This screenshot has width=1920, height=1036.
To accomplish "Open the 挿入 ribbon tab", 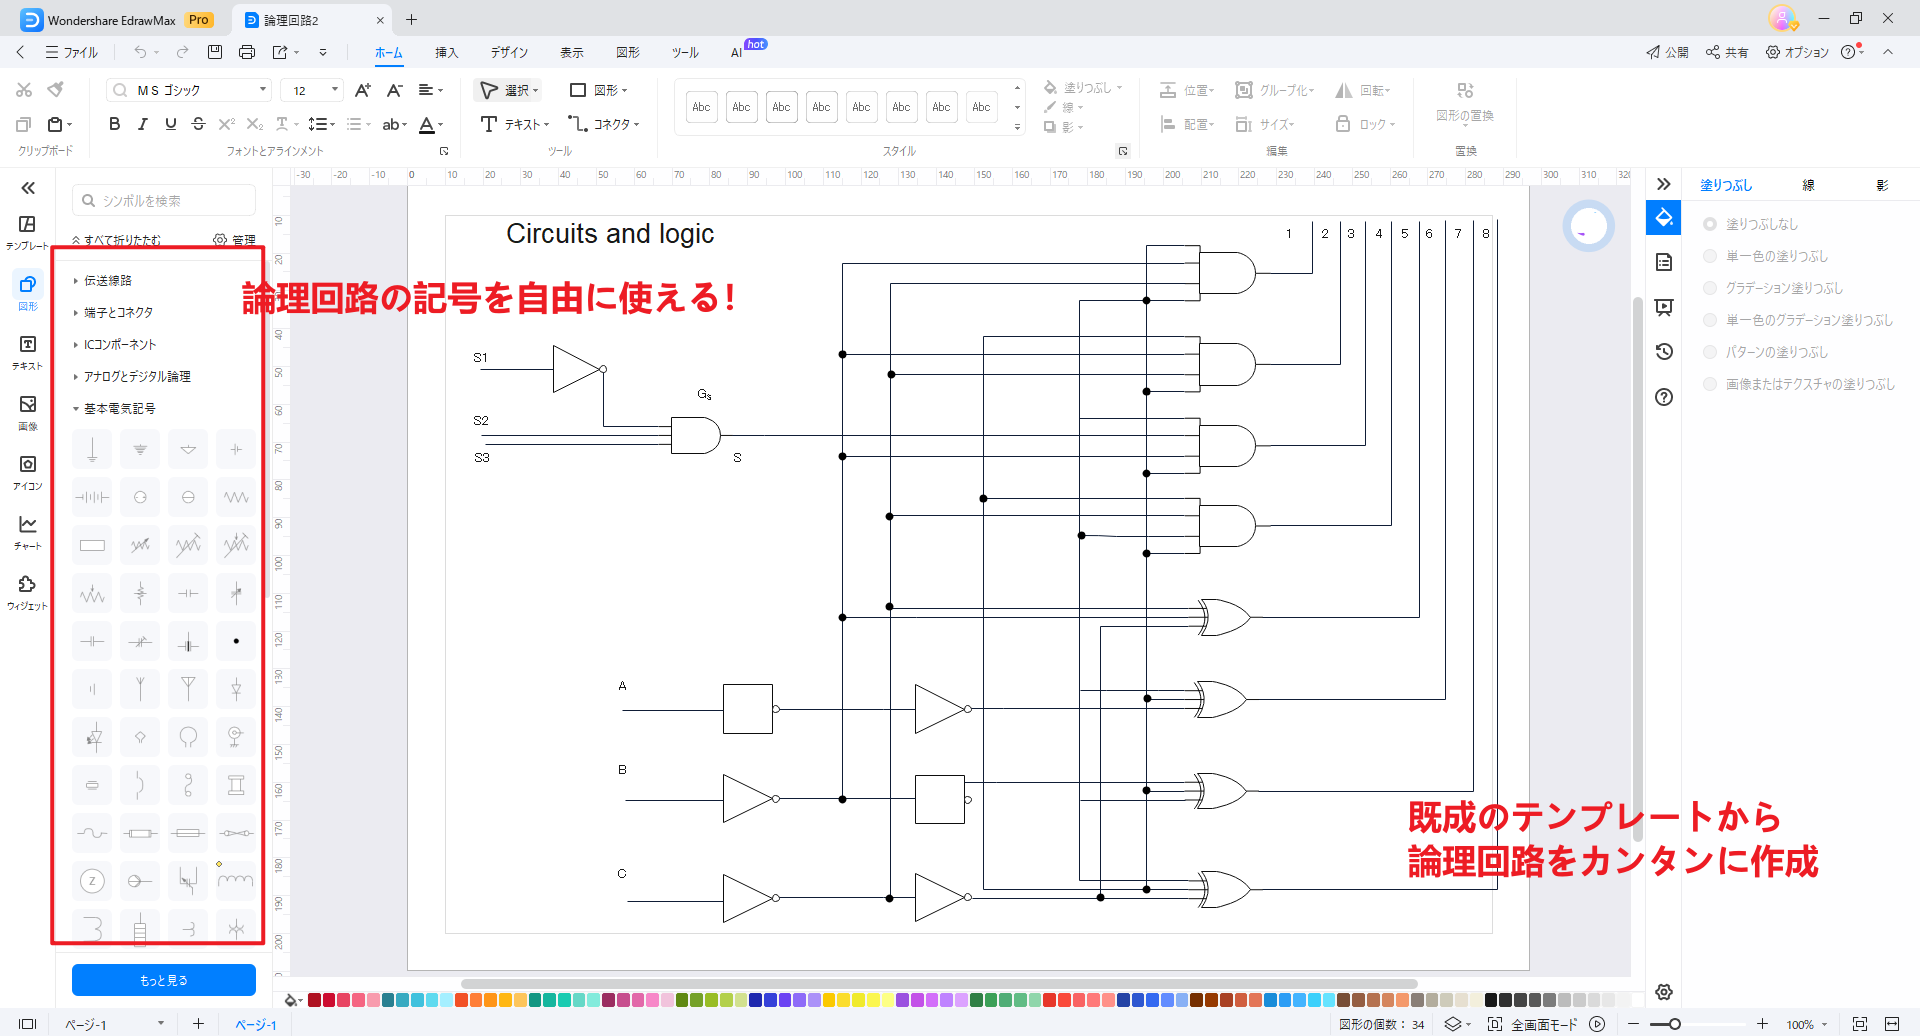I will pyautogui.click(x=446, y=52).
